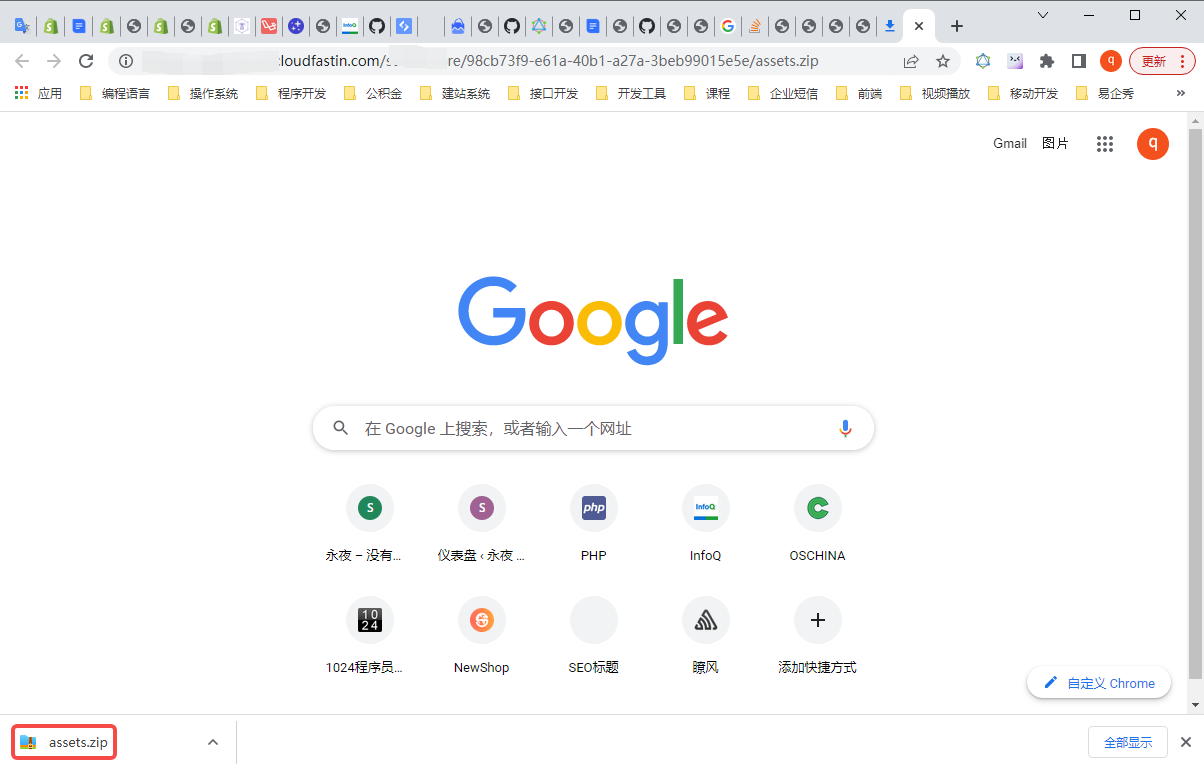The width and height of the screenshot is (1204, 770).
Task: View site information icon in address bar
Action: coord(126,61)
